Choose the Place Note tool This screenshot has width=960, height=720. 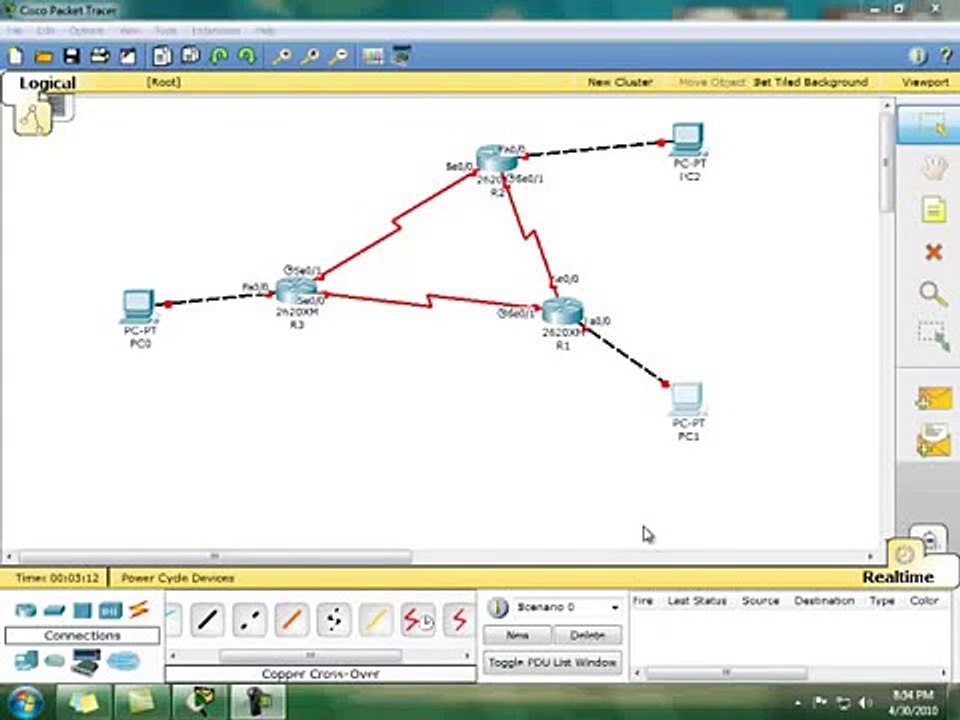point(933,210)
